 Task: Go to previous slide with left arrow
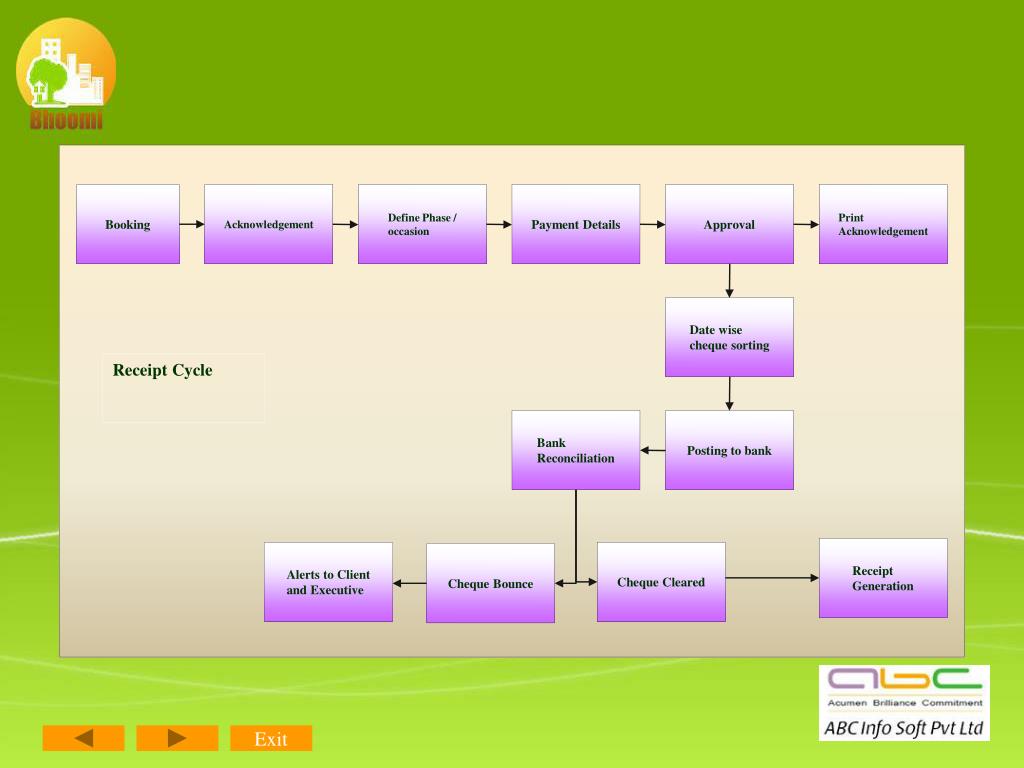point(84,738)
